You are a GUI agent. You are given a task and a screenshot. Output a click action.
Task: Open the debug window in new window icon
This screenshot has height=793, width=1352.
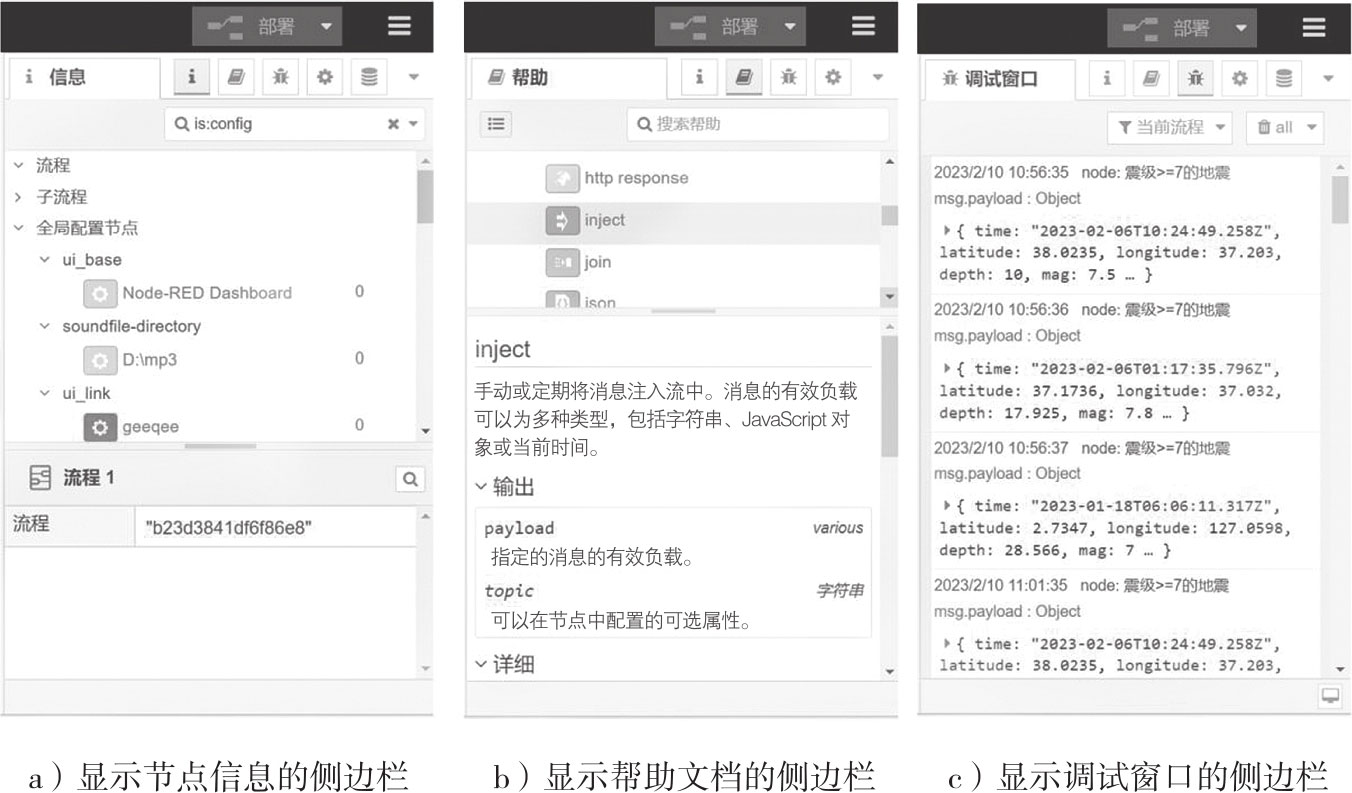(x=1330, y=697)
